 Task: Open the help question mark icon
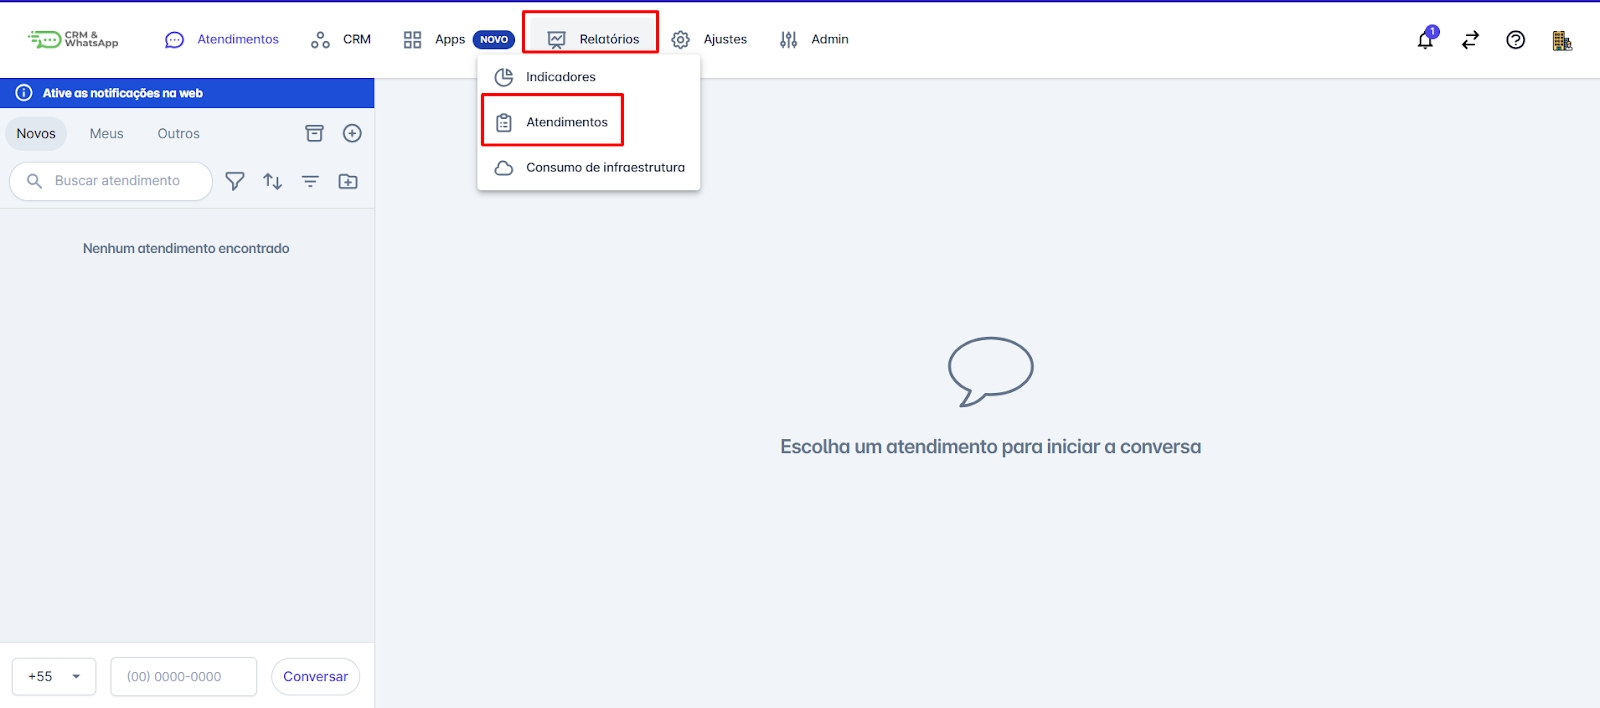pos(1516,40)
